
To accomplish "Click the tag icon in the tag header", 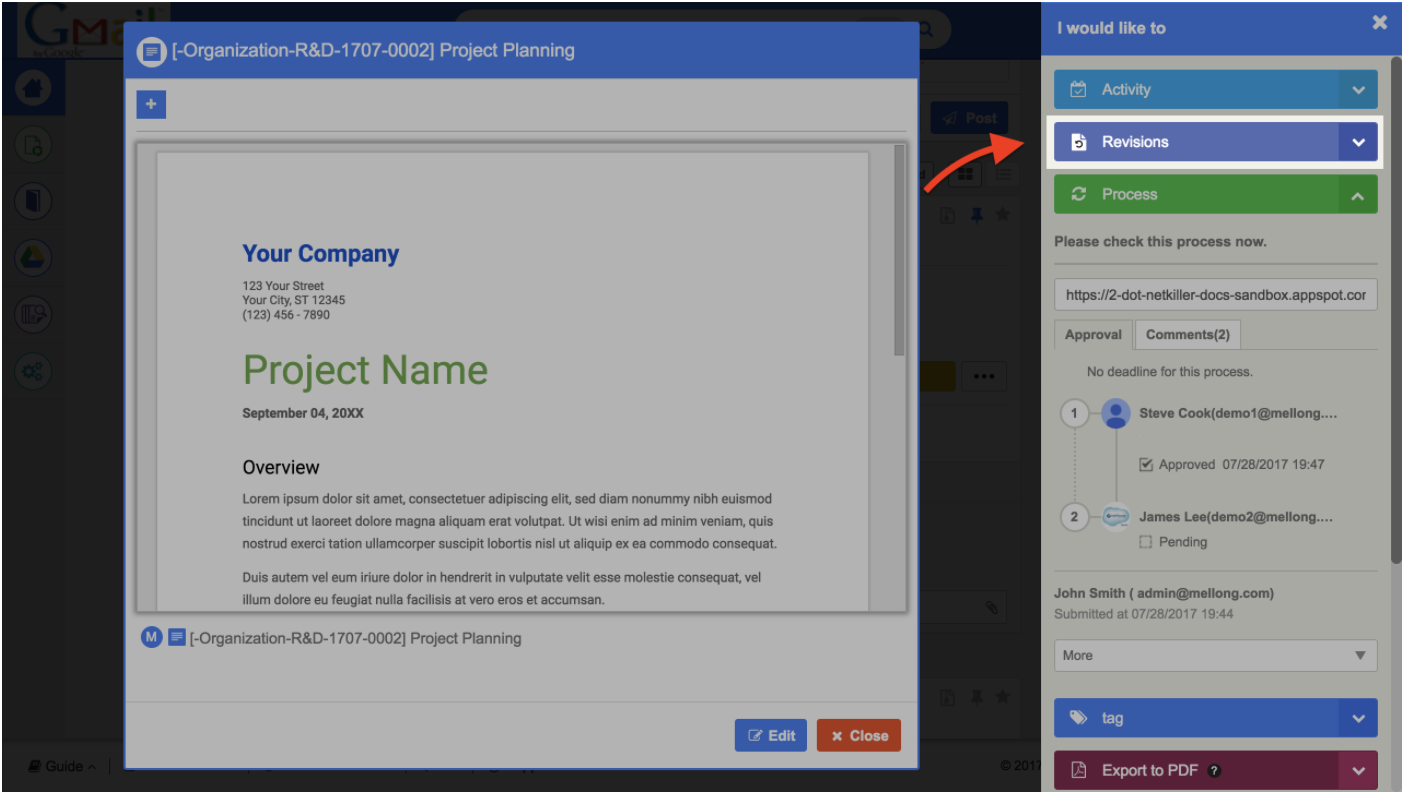I will (x=1078, y=718).
